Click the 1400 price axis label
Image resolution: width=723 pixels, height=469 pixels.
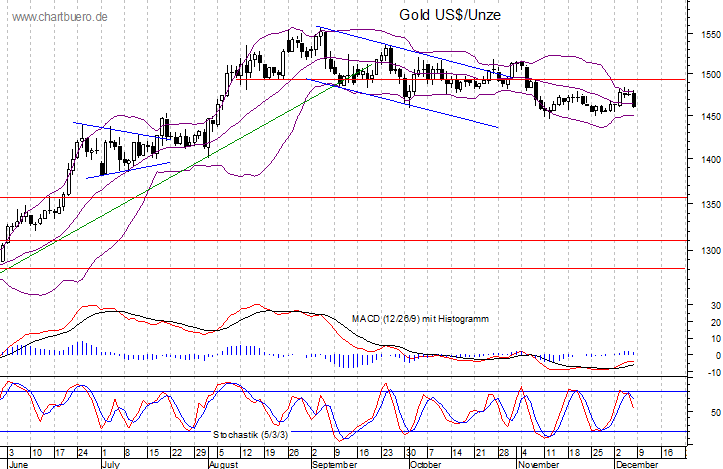(x=711, y=160)
